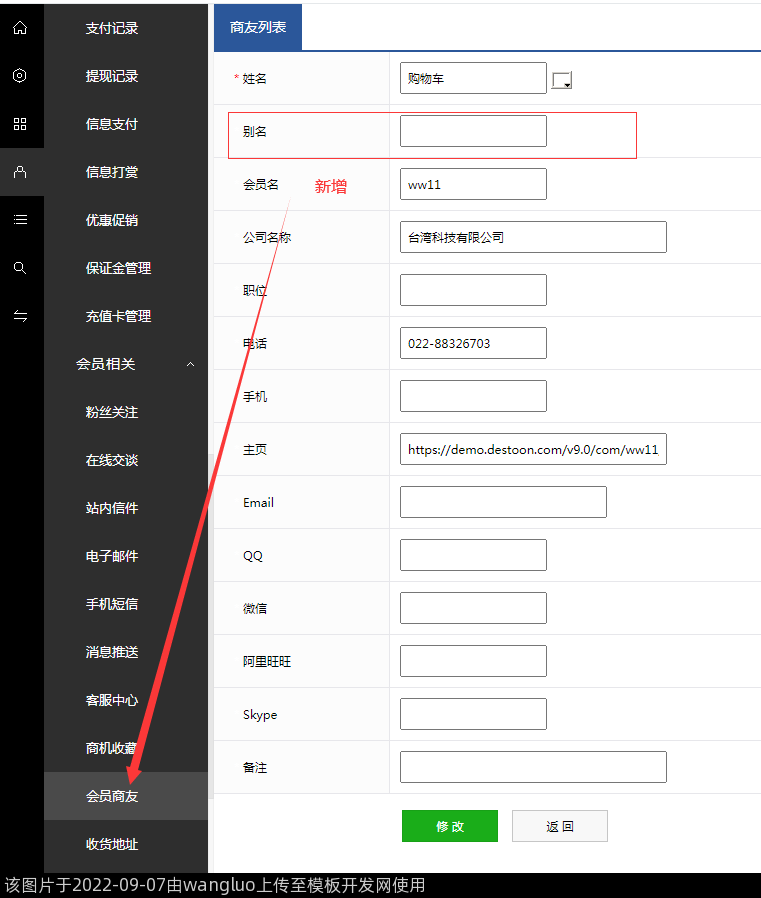Go to 充值卡管理 menu item
761x898 pixels.
(118, 316)
